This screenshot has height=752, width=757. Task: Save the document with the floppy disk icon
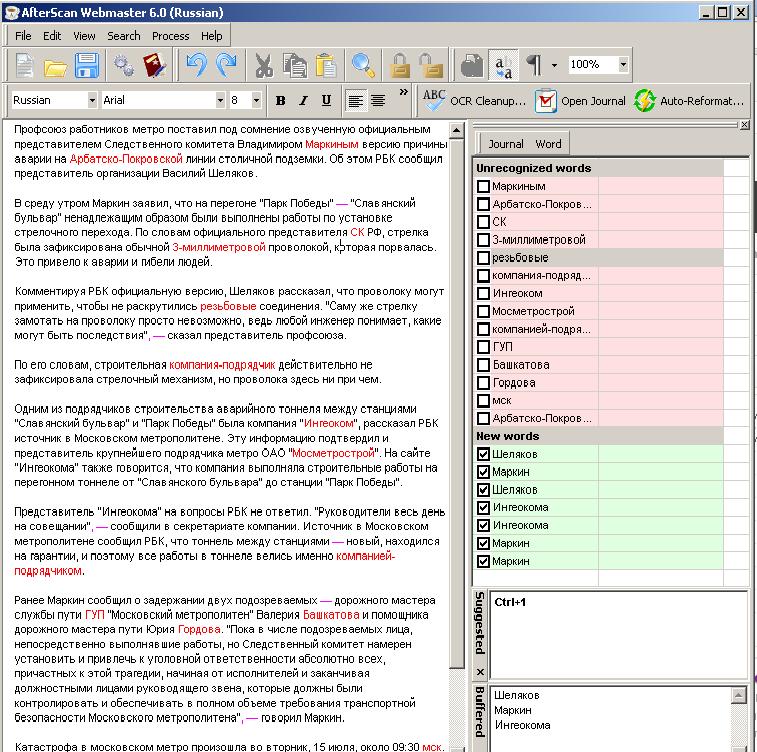[87, 65]
